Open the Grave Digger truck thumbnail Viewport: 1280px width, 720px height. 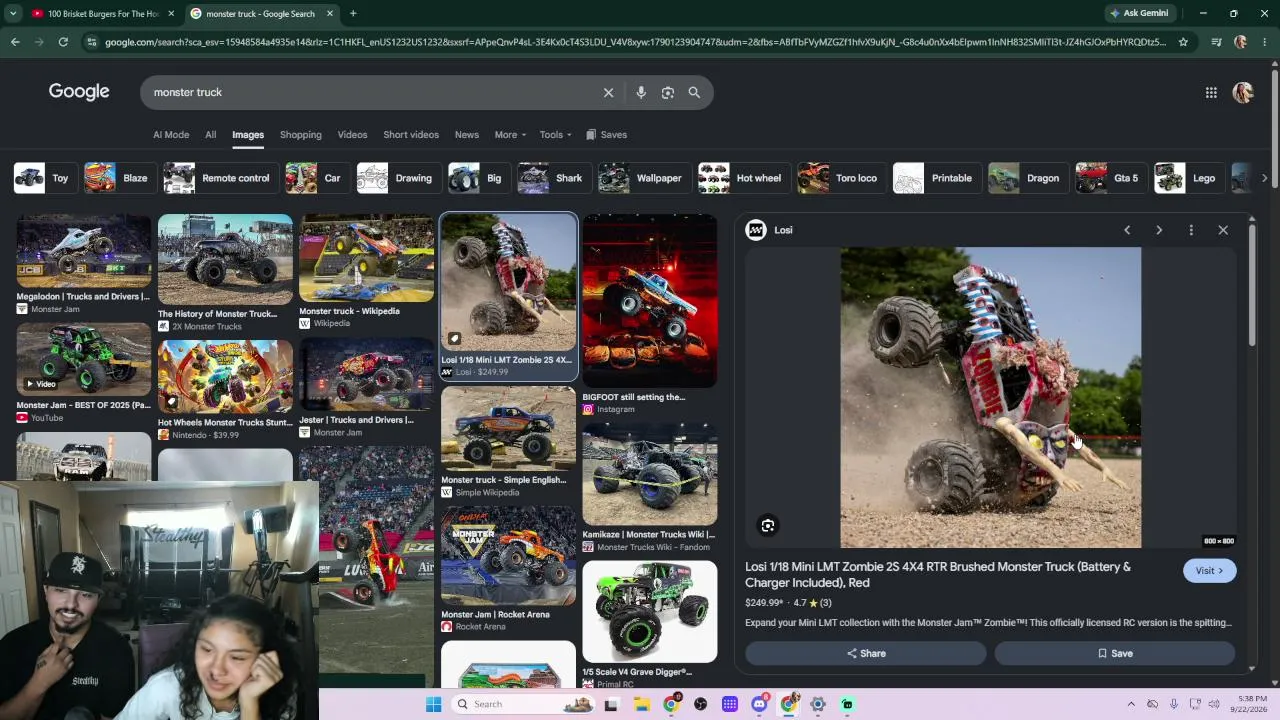click(x=650, y=612)
